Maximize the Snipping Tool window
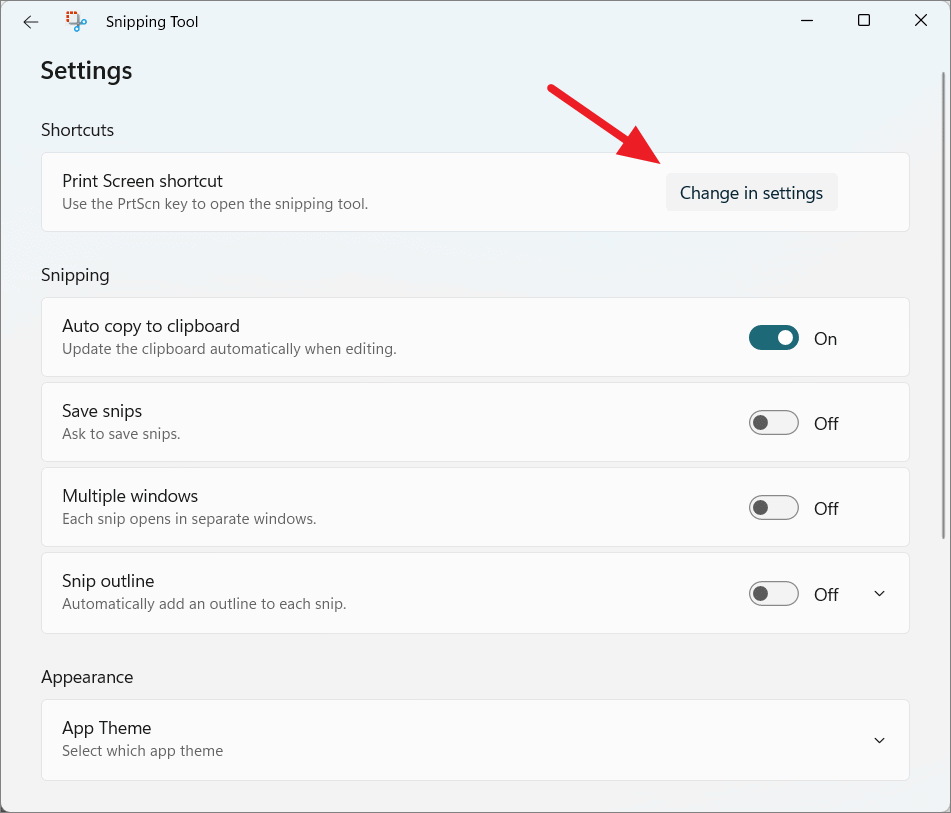This screenshot has width=951, height=813. (x=863, y=20)
